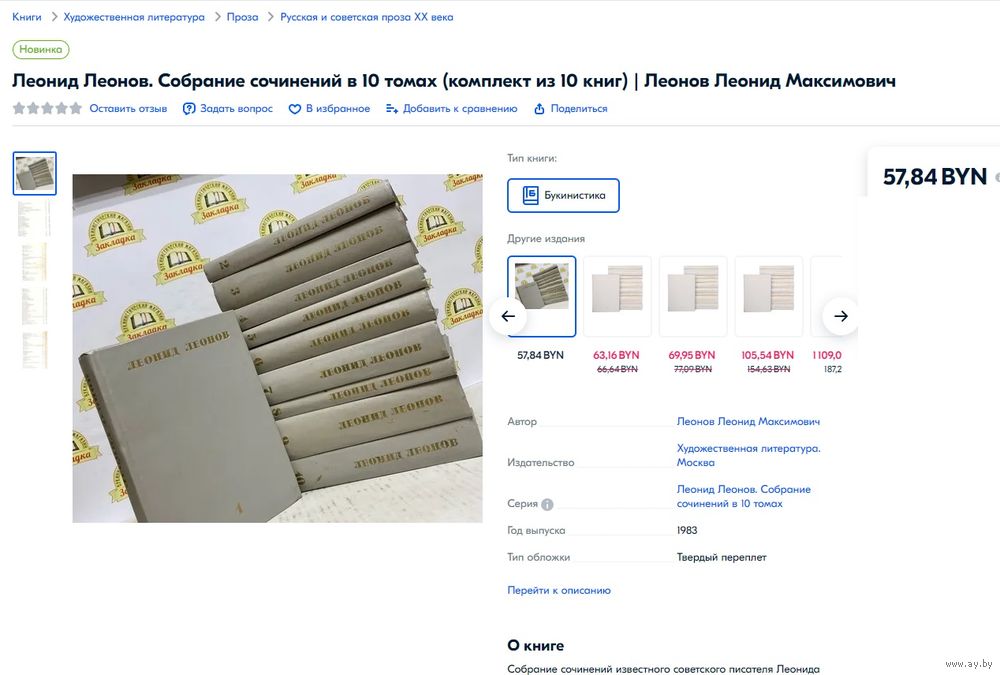
Task: Rate the book using the star icons
Action: click(47, 108)
